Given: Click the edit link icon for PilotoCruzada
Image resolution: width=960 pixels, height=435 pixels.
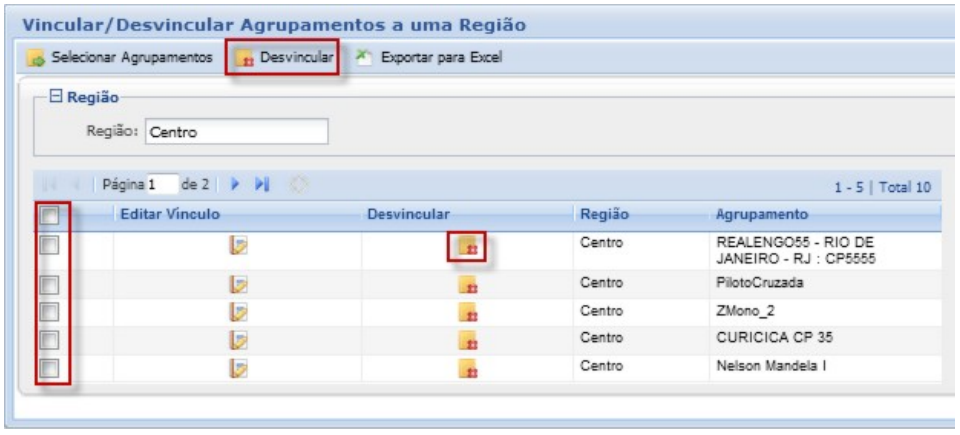Looking at the screenshot, I should 238,285.
